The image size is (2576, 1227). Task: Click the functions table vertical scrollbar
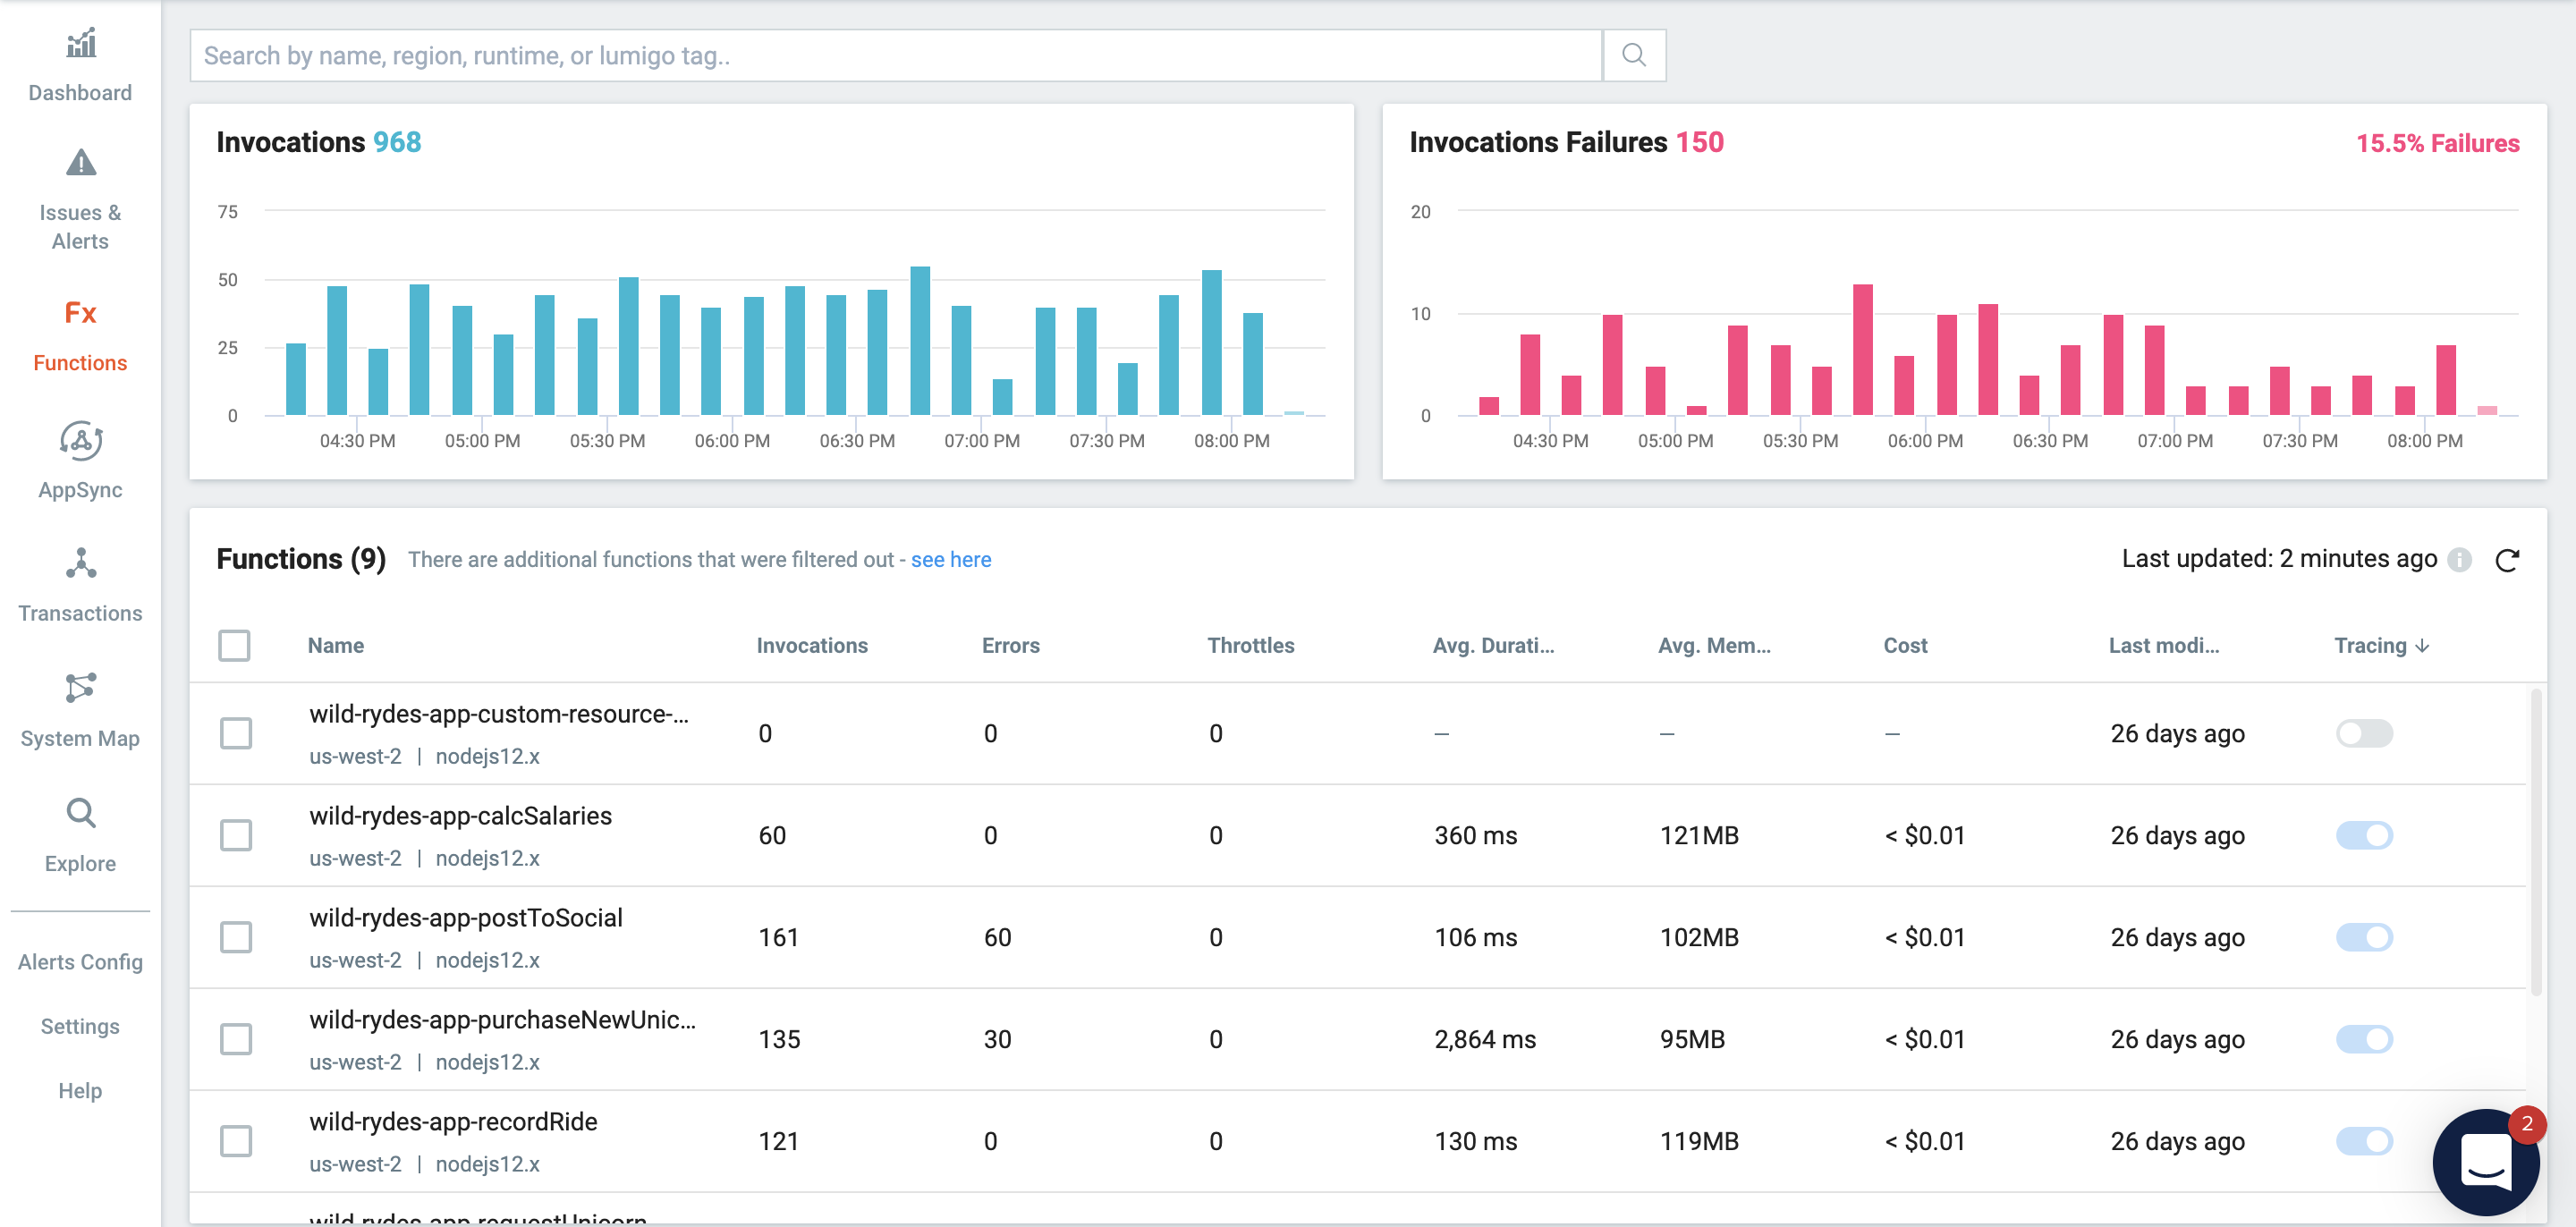point(2535,842)
